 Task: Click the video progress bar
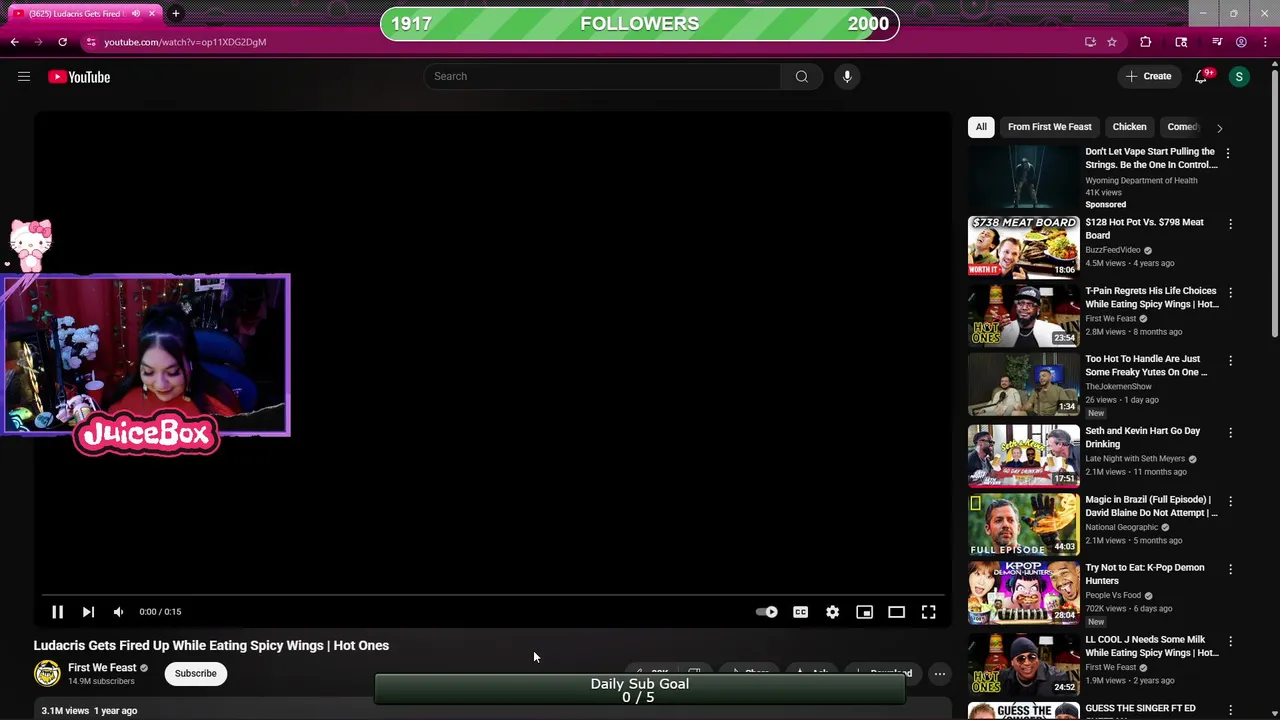click(x=493, y=595)
